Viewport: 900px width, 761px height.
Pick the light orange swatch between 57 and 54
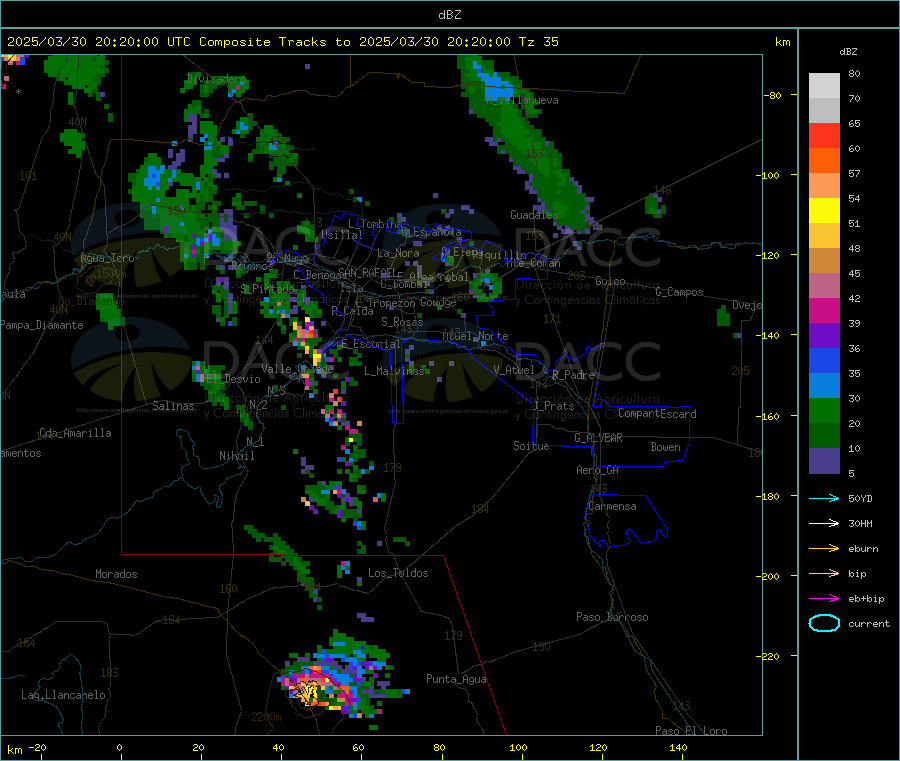pyautogui.click(x=824, y=185)
